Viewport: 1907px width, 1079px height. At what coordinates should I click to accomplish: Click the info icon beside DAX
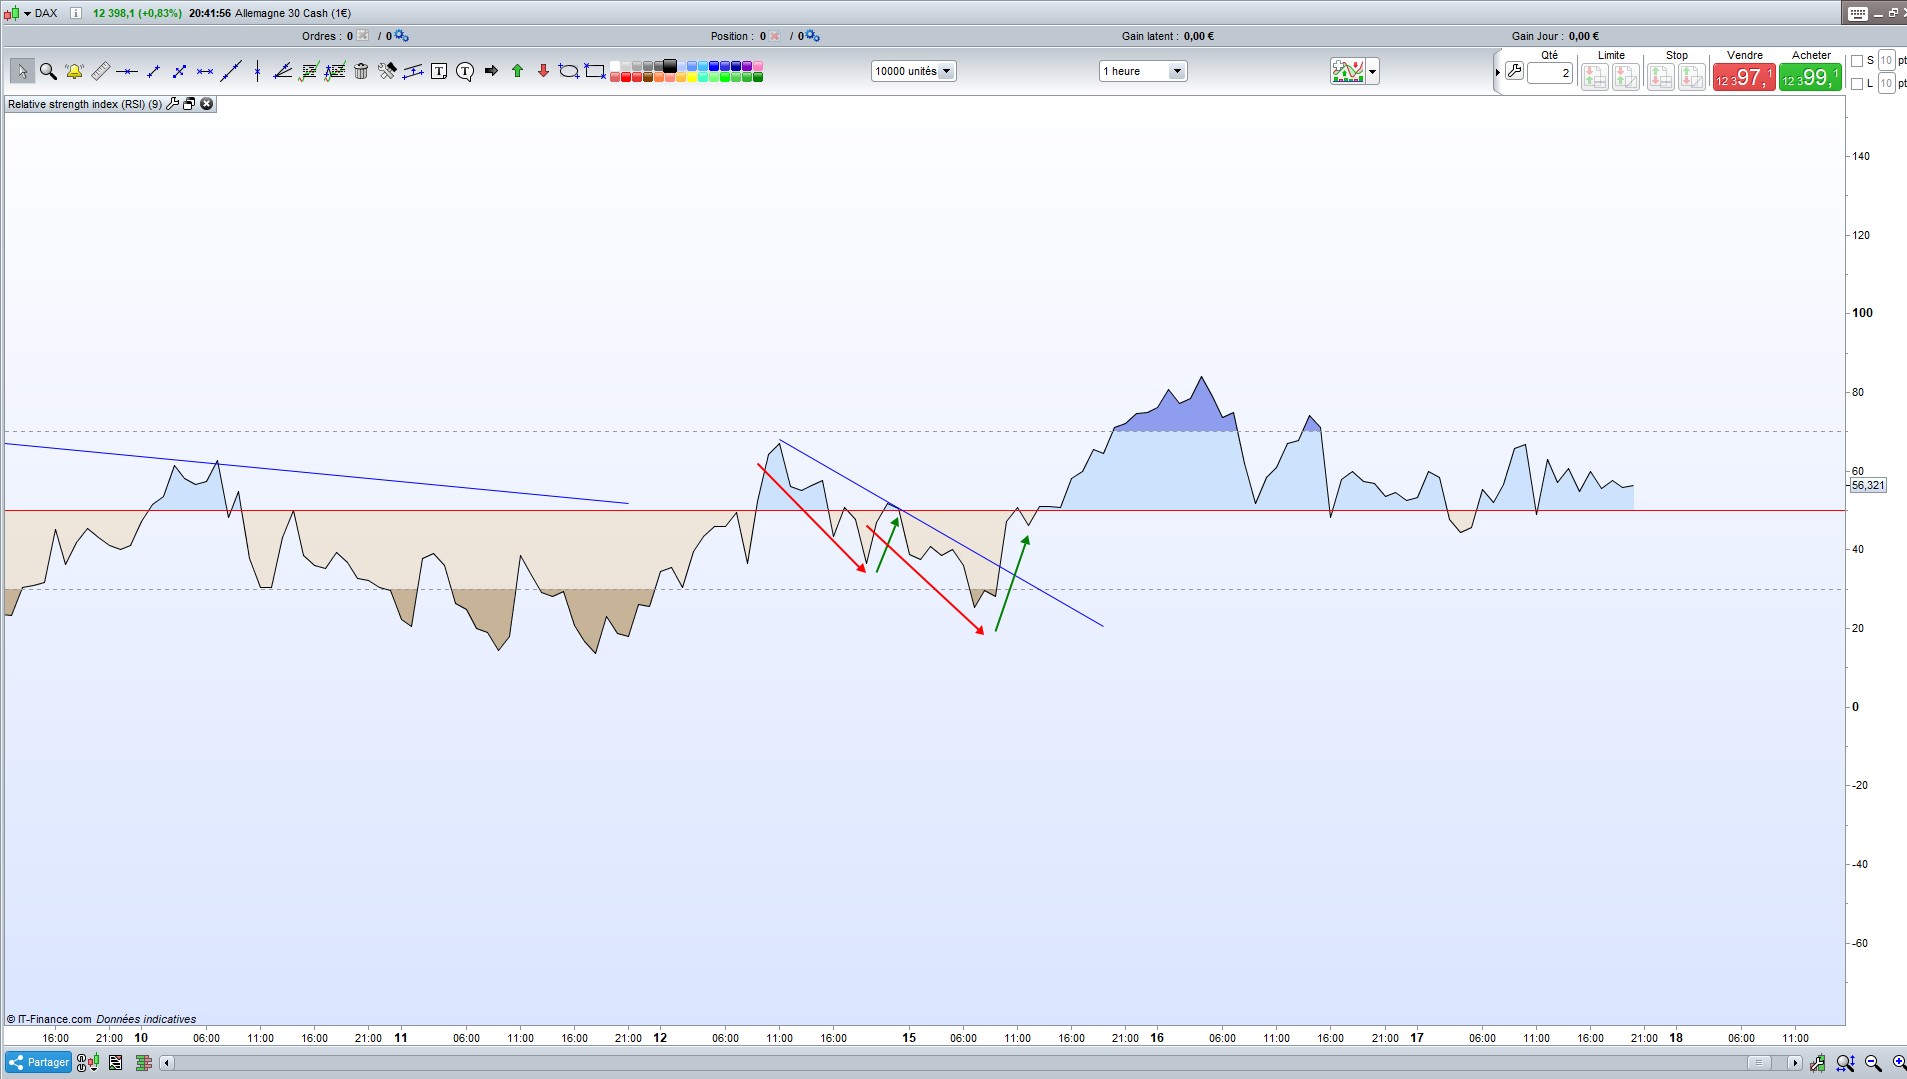[x=76, y=13]
